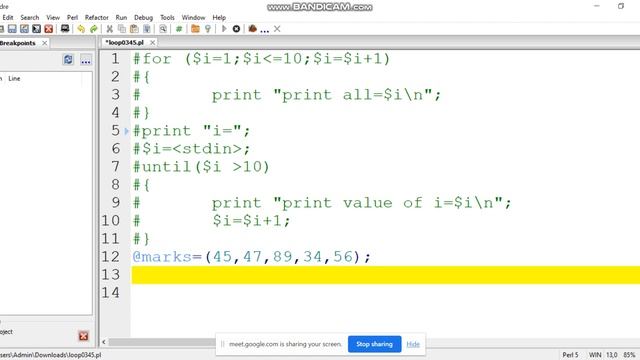
Task: Click the line 5 fold marker
Action: pyautogui.click(x=127, y=131)
